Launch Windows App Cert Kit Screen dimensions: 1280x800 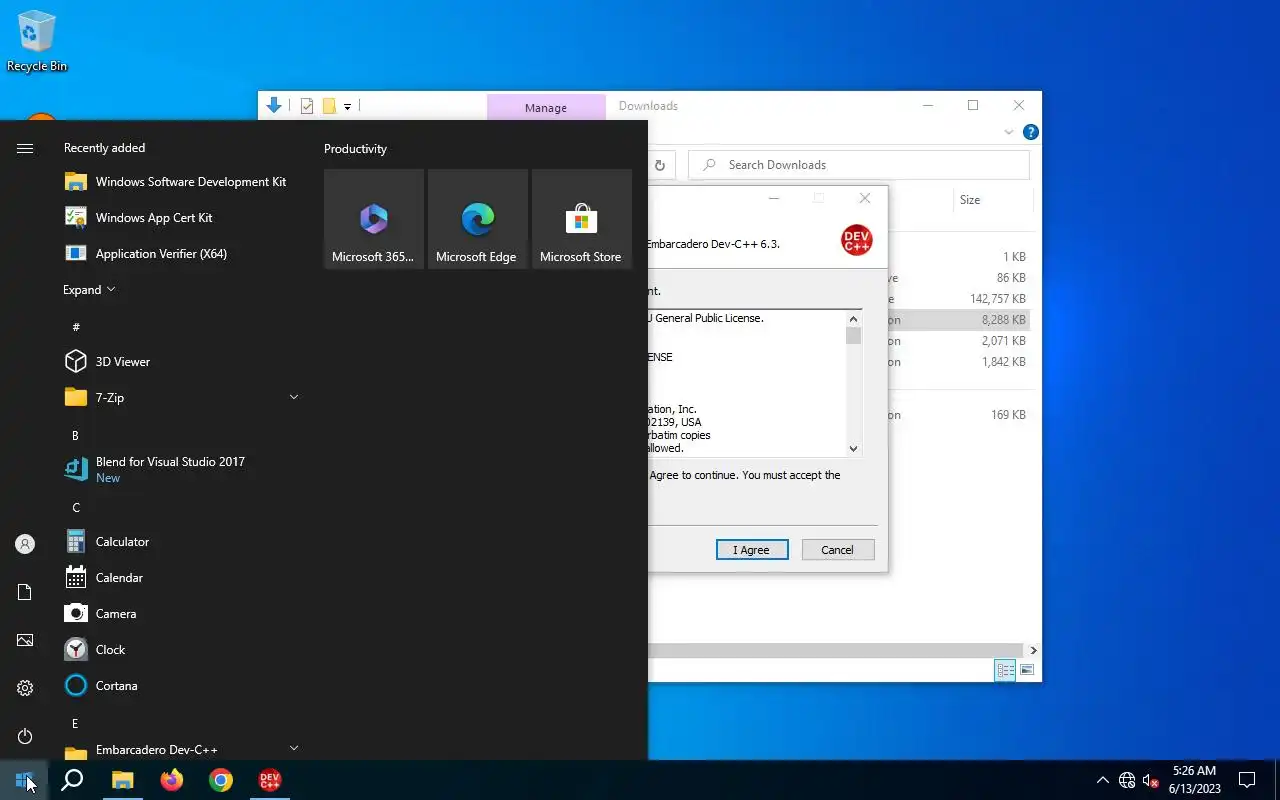tap(180, 218)
